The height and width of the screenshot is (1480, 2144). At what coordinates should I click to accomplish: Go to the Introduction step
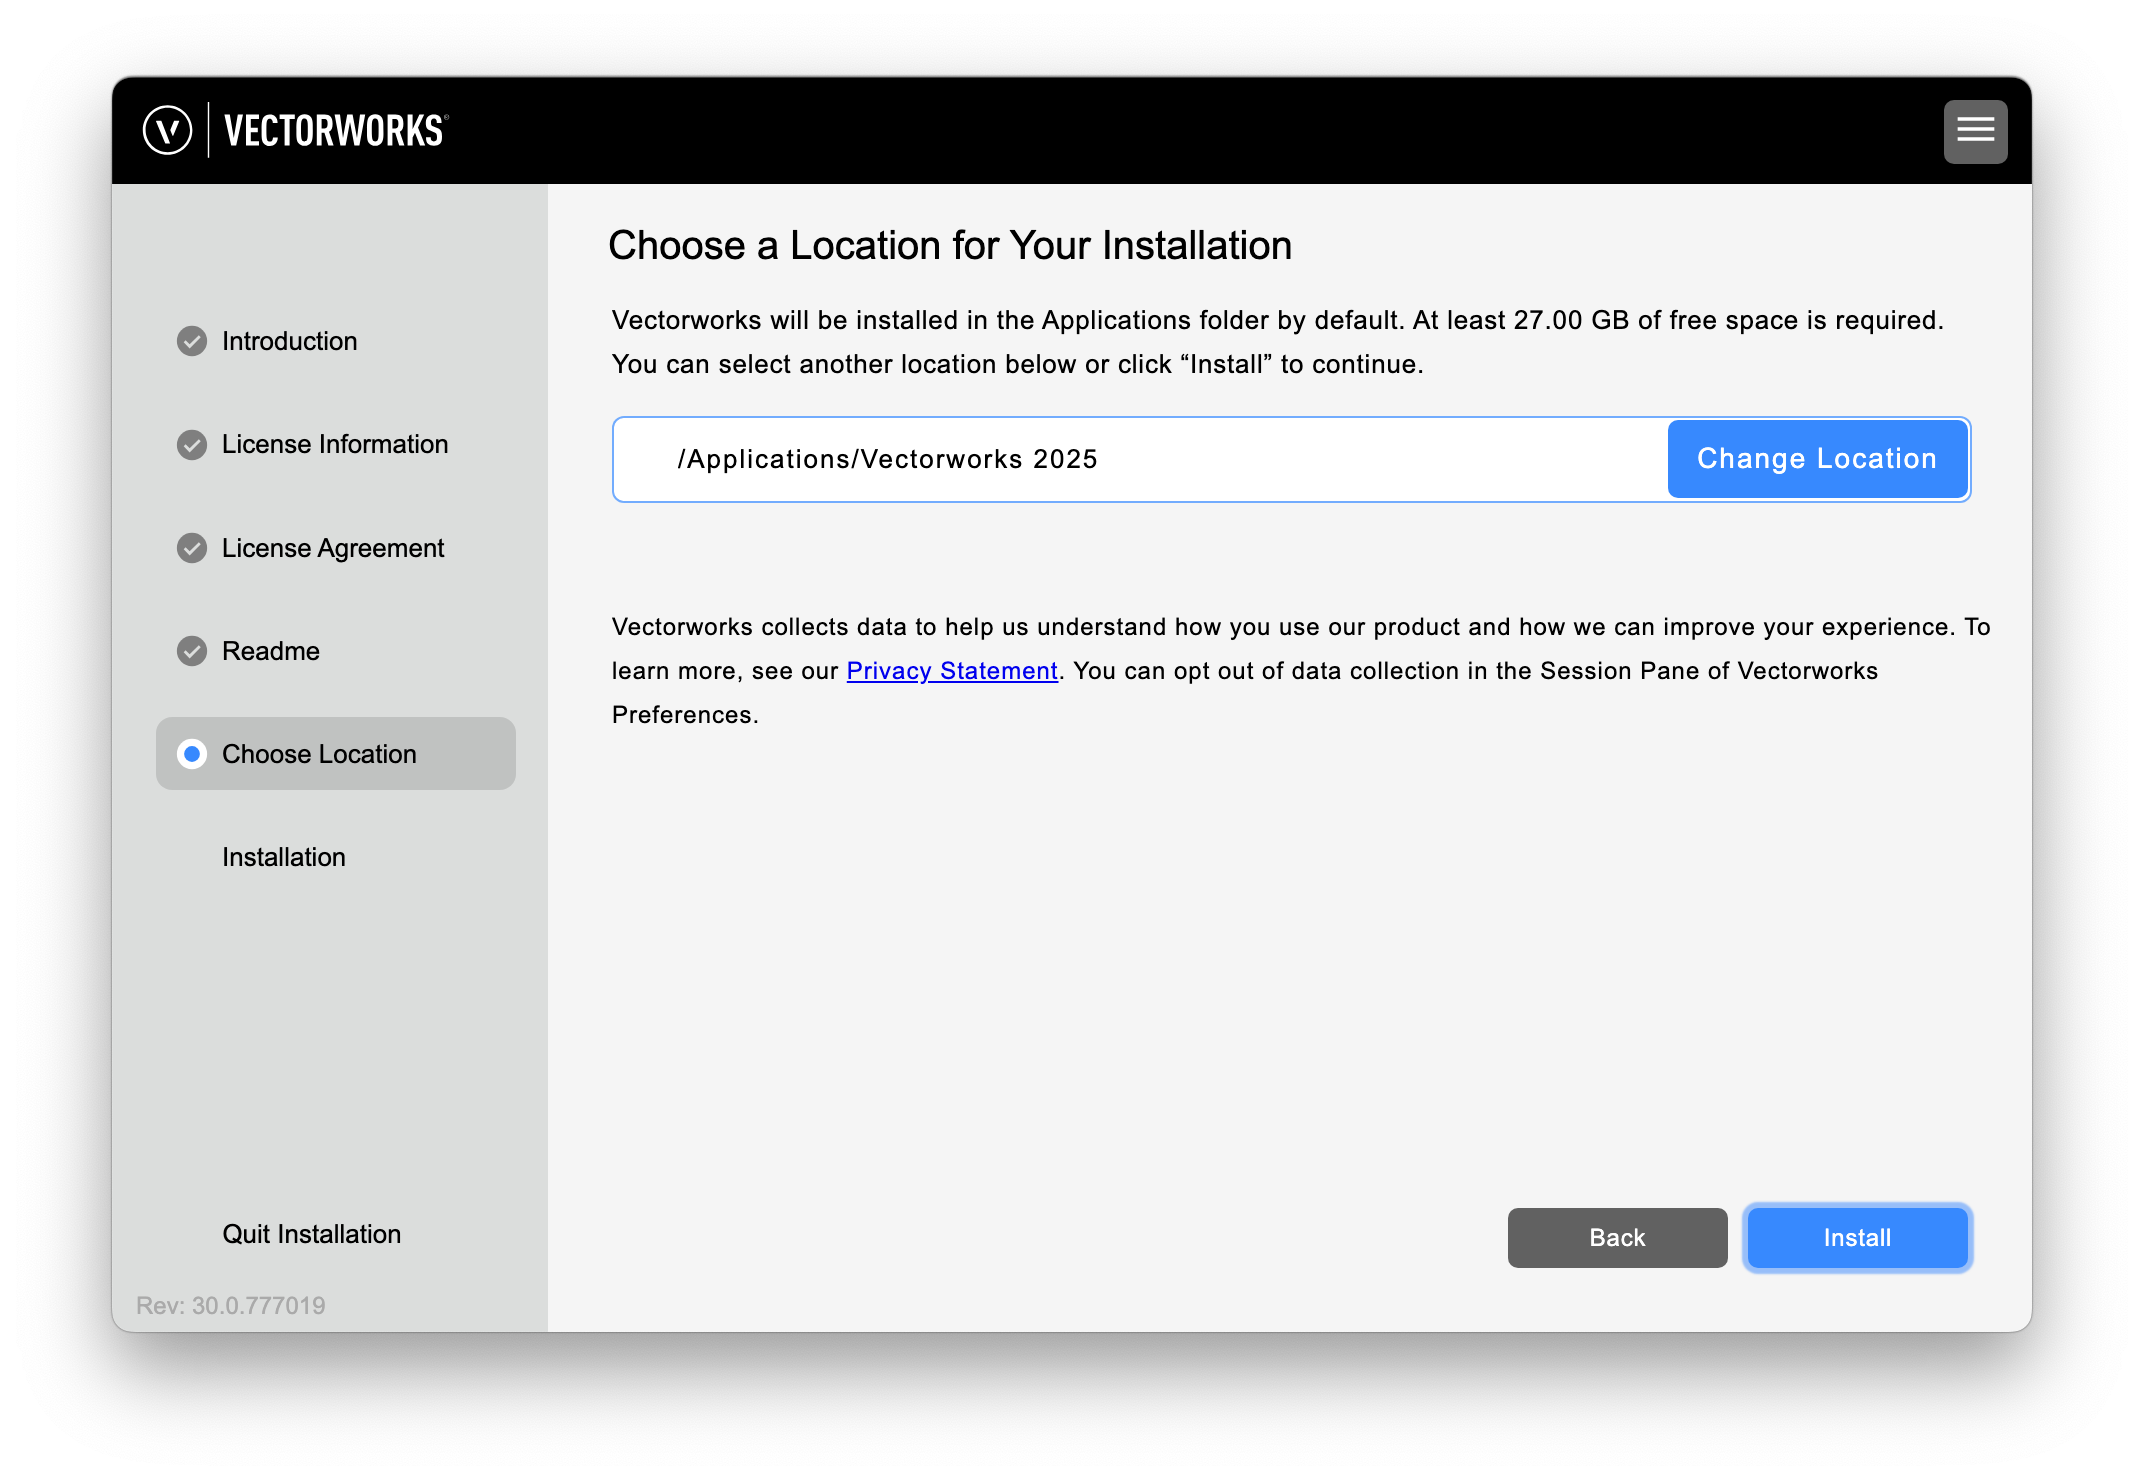(x=290, y=341)
